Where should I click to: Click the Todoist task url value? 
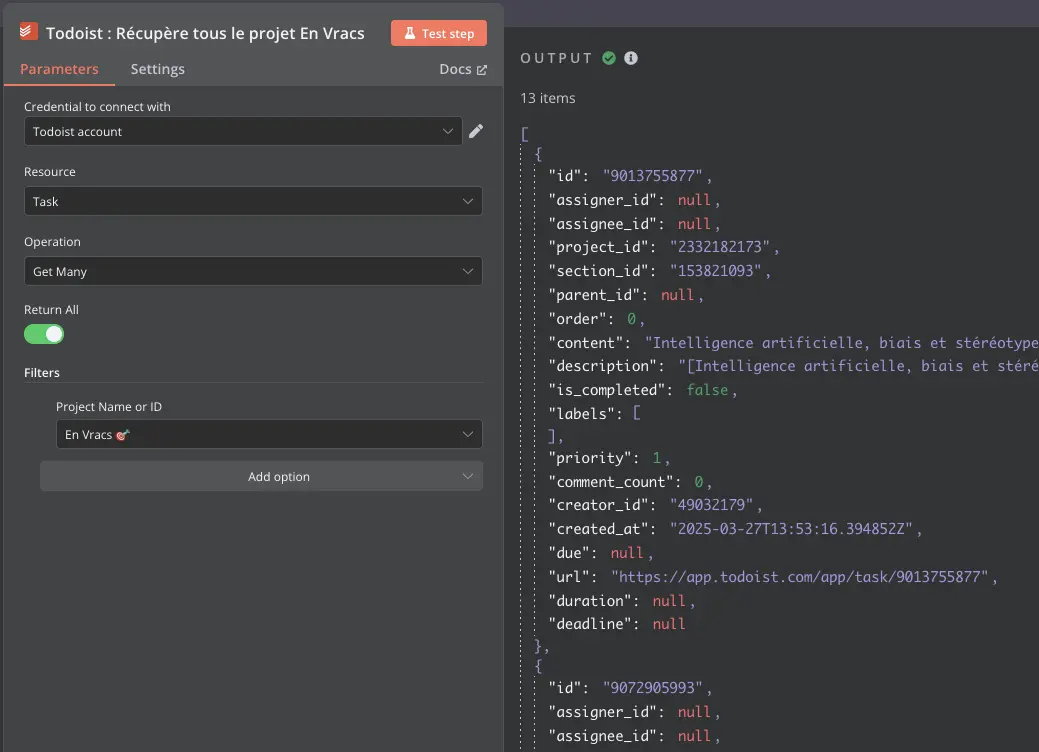point(800,576)
